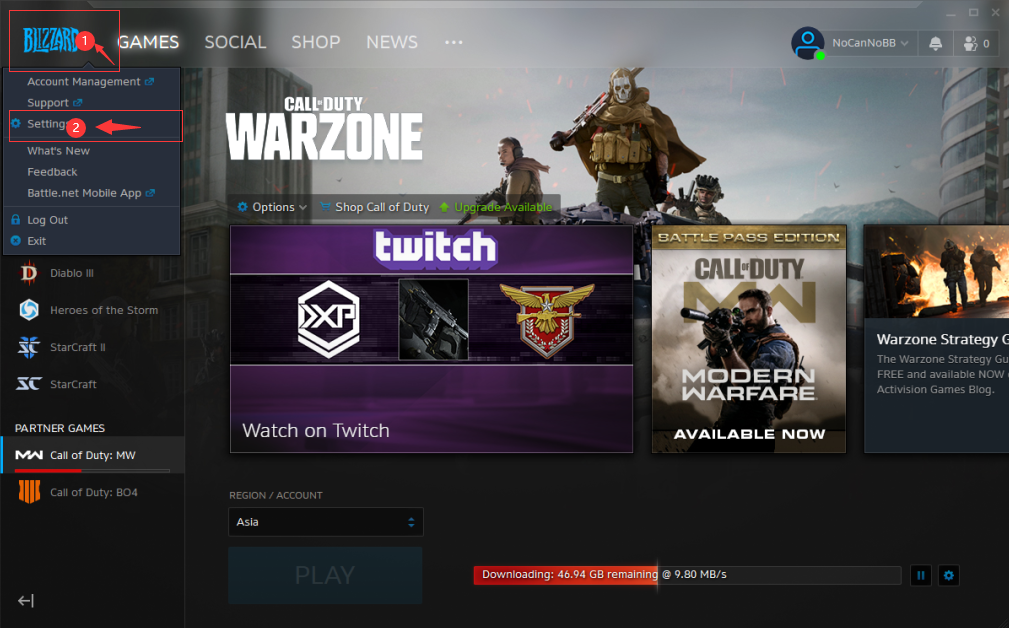Open the Region/Account dropdown showing Asia
The height and width of the screenshot is (628, 1009).
325,522
